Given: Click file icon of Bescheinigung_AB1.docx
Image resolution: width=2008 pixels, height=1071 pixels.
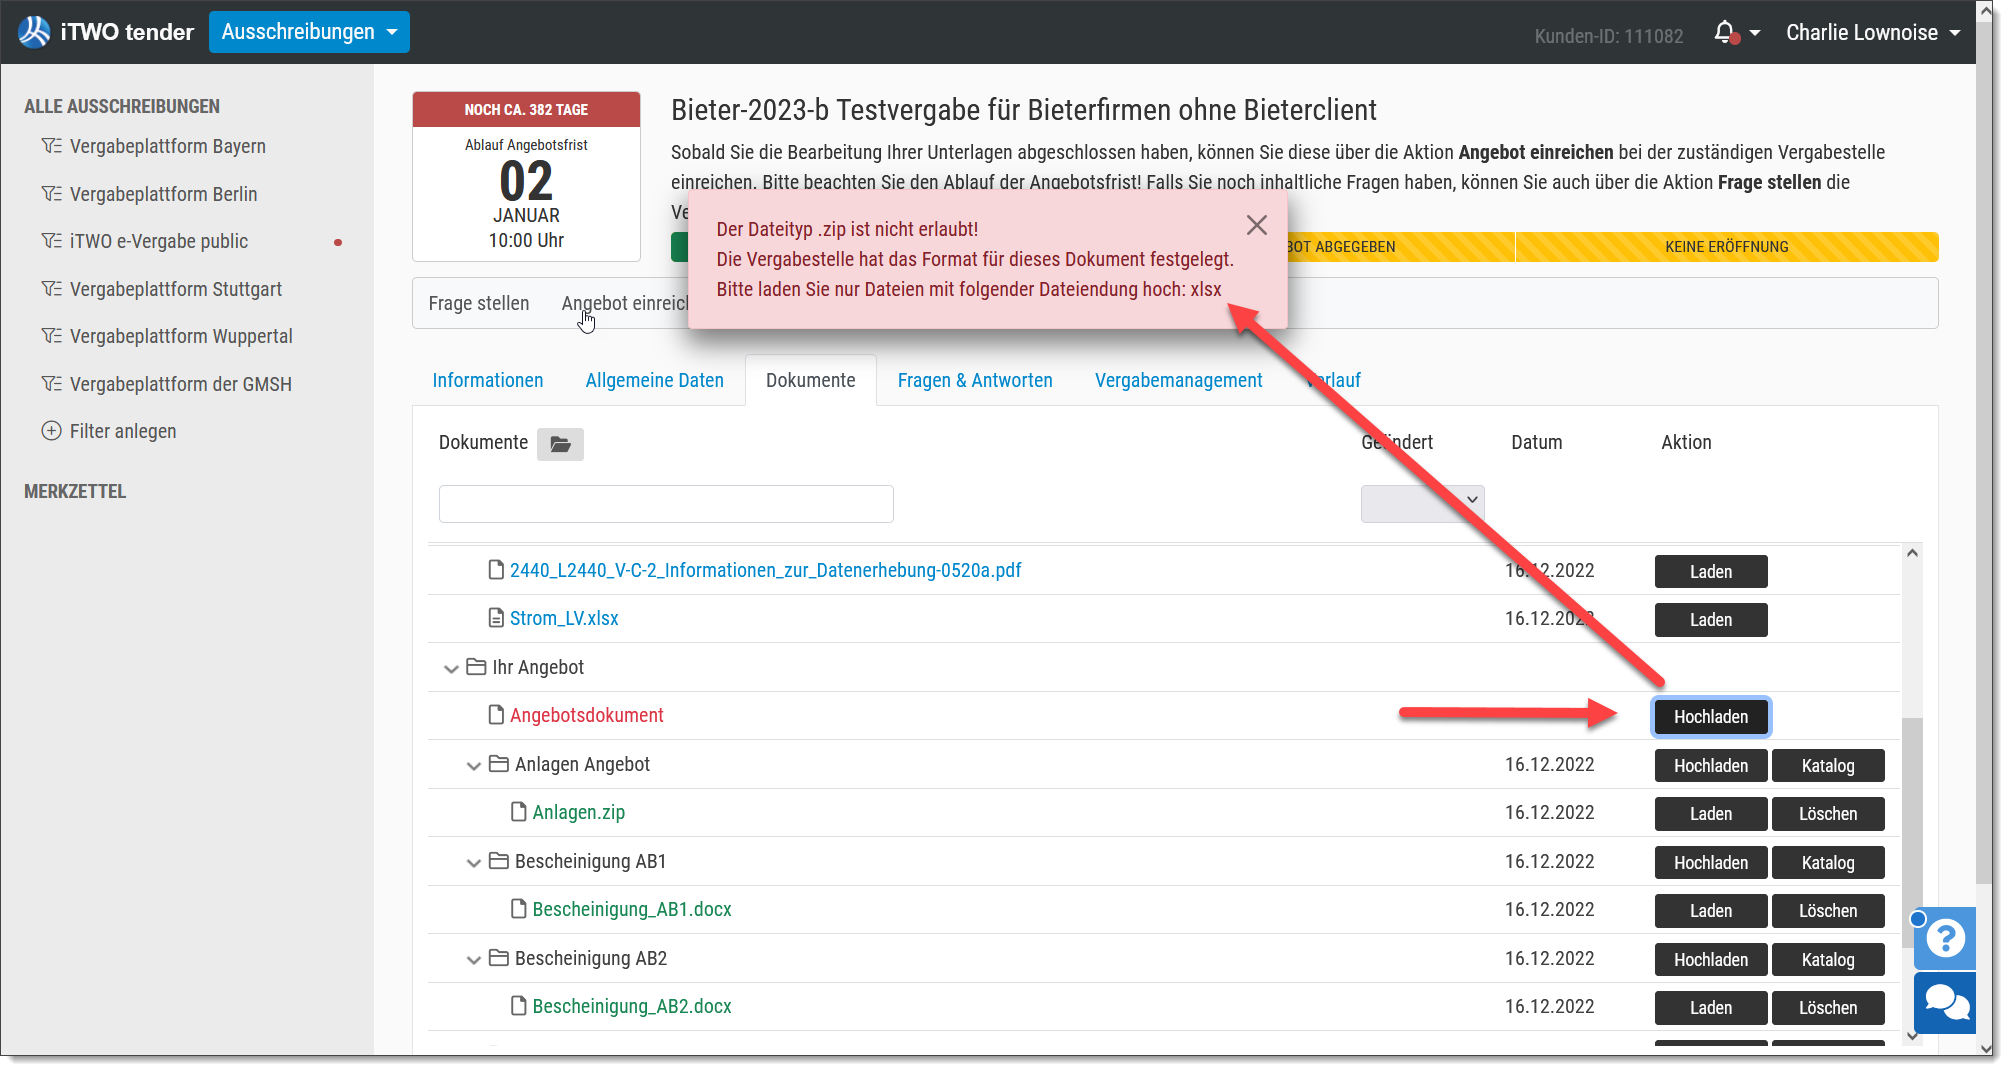Looking at the screenshot, I should tap(519, 909).
